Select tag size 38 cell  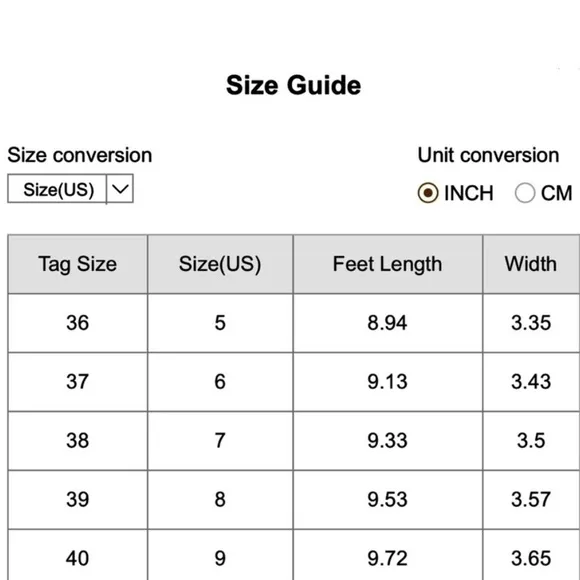[x=78, y=441]
